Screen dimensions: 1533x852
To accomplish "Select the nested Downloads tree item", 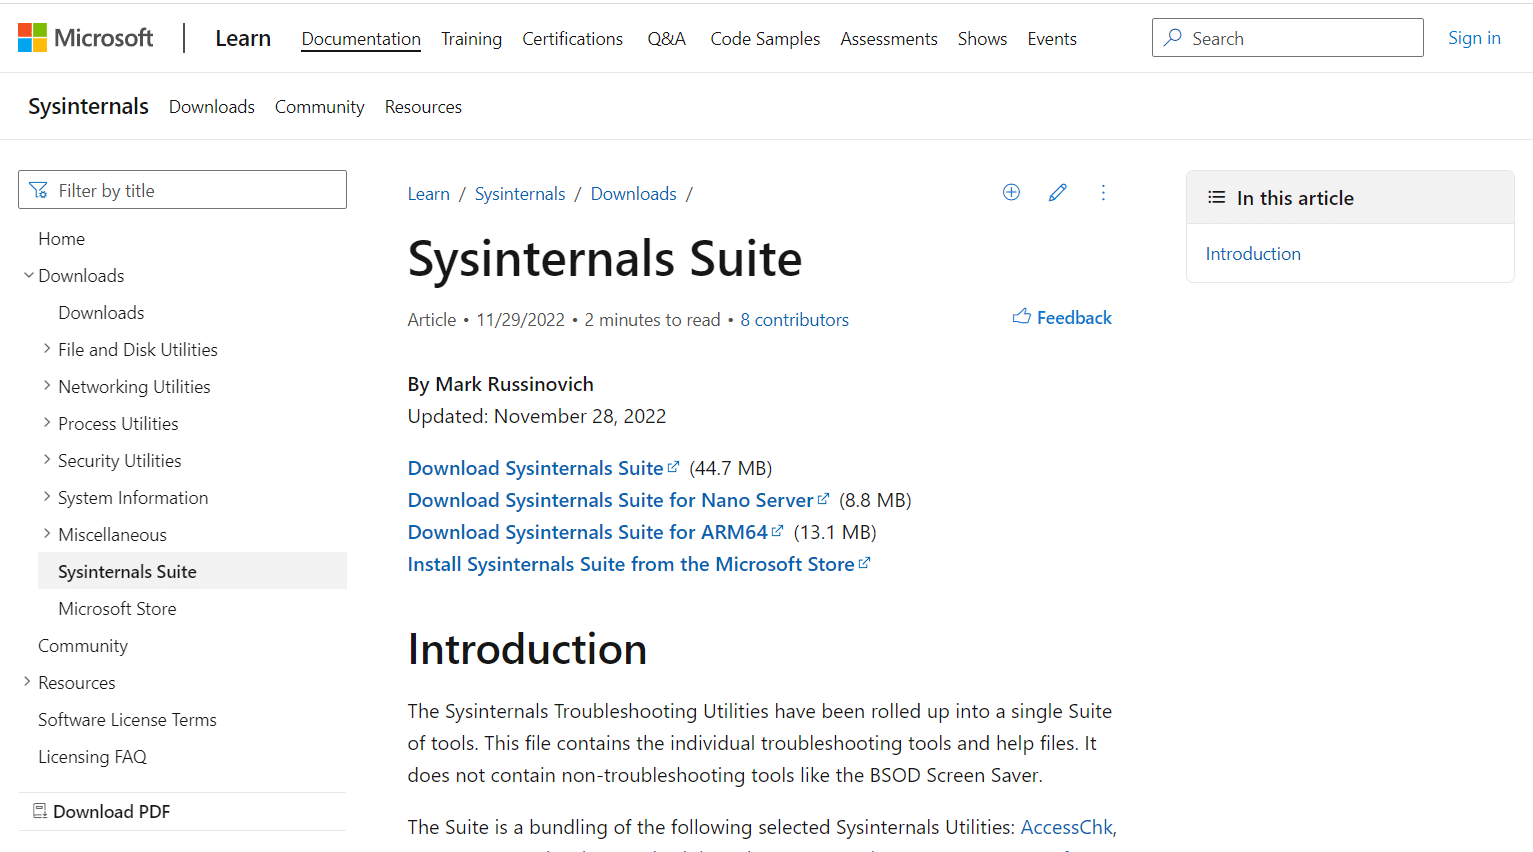I will tap(101, 312).
